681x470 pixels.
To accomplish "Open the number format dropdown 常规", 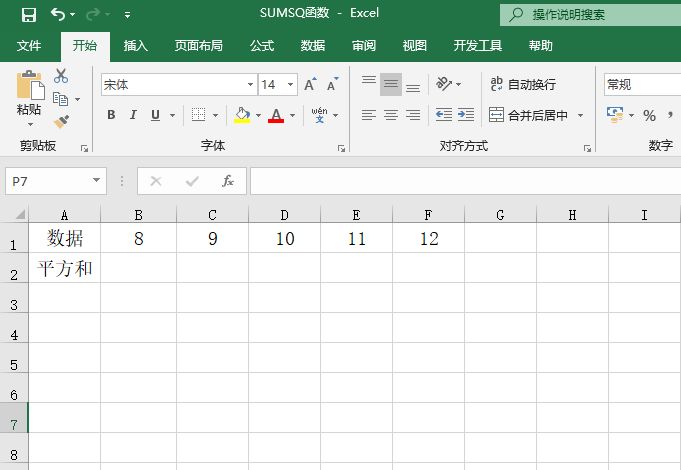I will coord(640,85).
